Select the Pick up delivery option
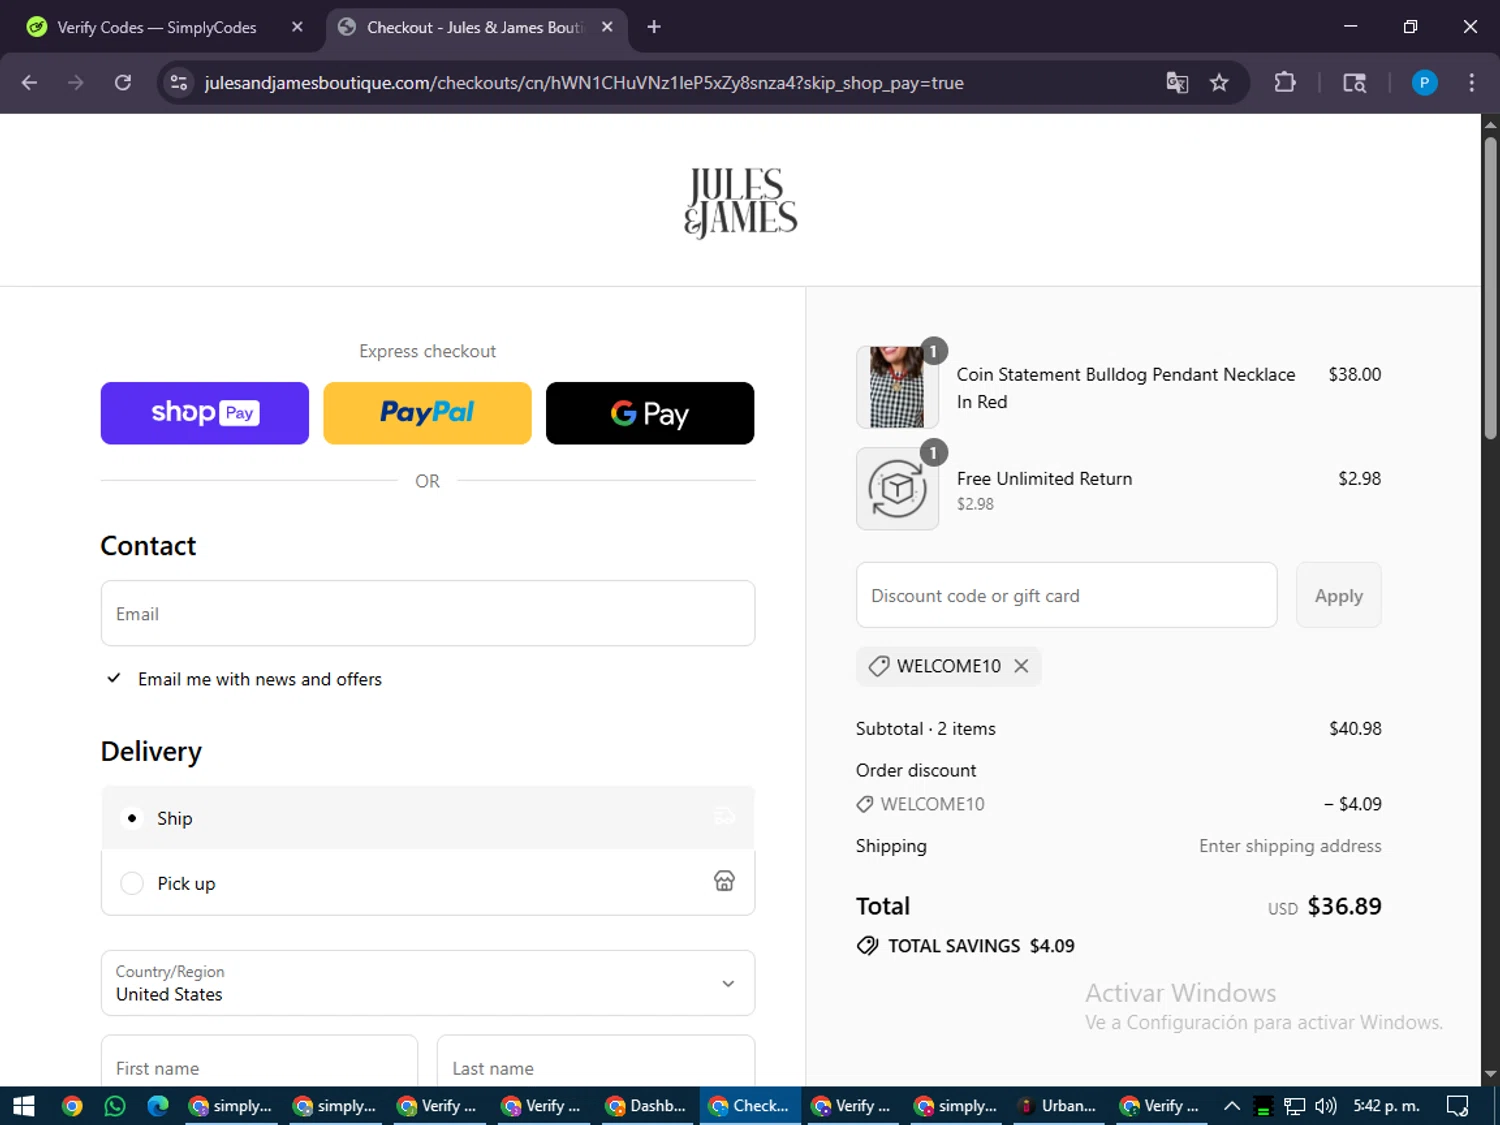1500x1125 pixels. click(x=428, y=882)
